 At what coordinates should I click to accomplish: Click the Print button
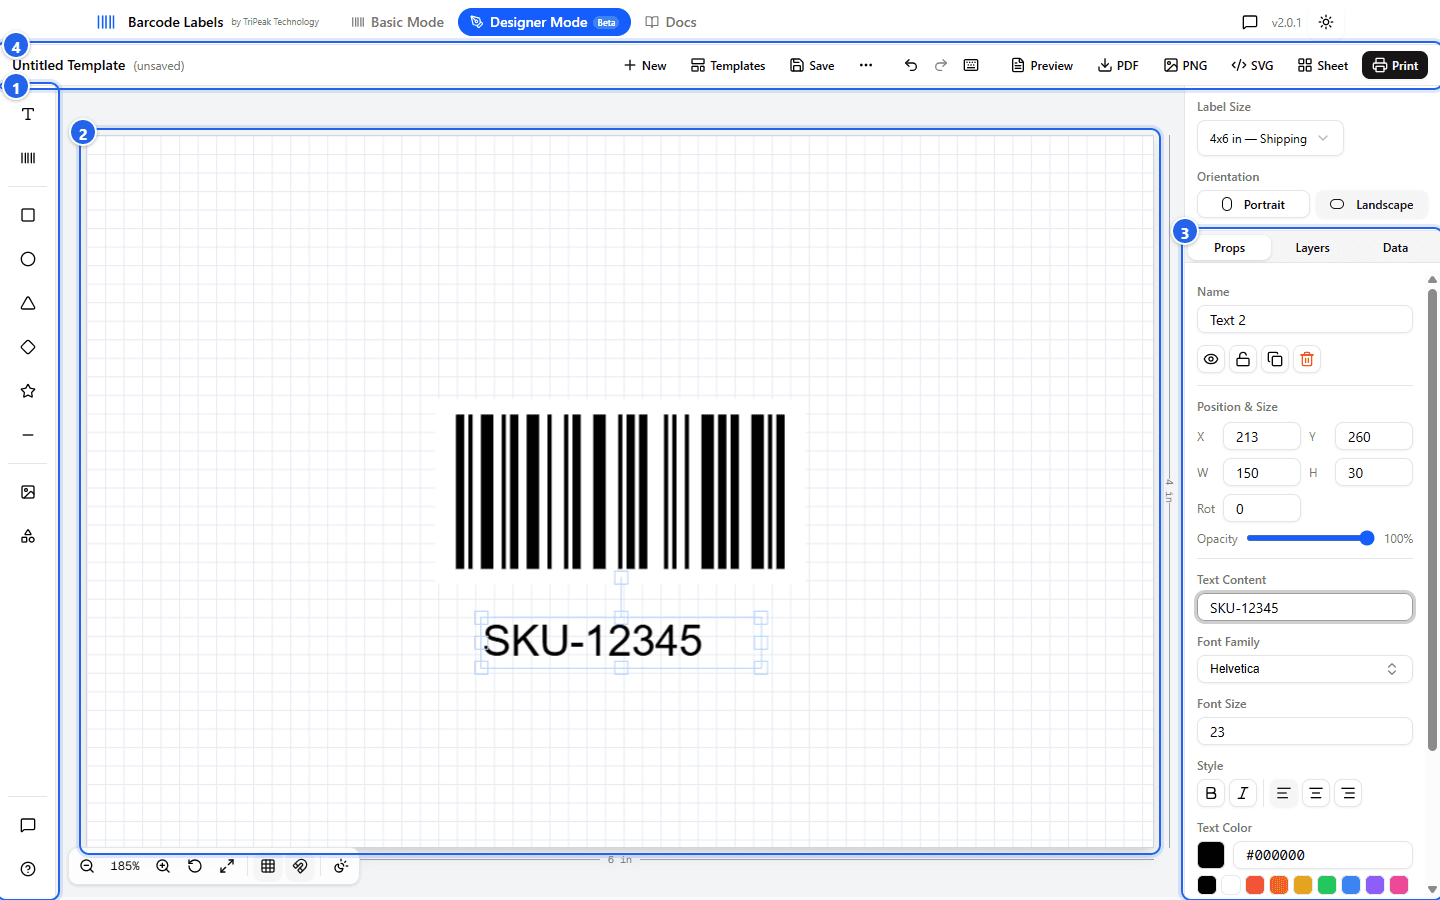[x=1395, y=65]
